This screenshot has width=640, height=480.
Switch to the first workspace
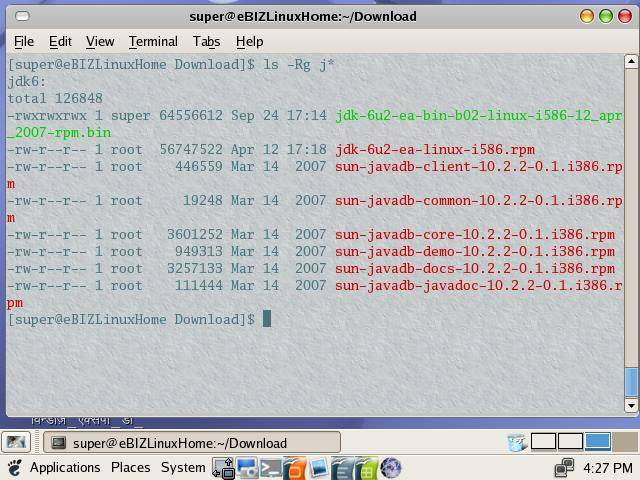pos(543,441)
